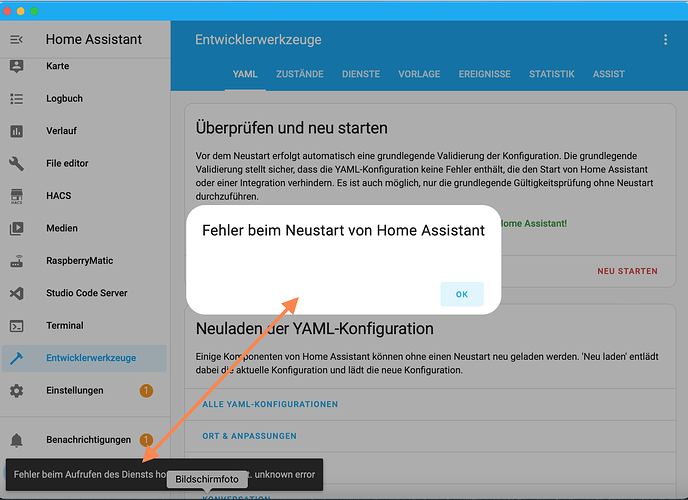Click the Logbuch list icon
Image resolution: width=688 pixels, height=500 pixels.
pyautogui.click(x=16, y=99)
